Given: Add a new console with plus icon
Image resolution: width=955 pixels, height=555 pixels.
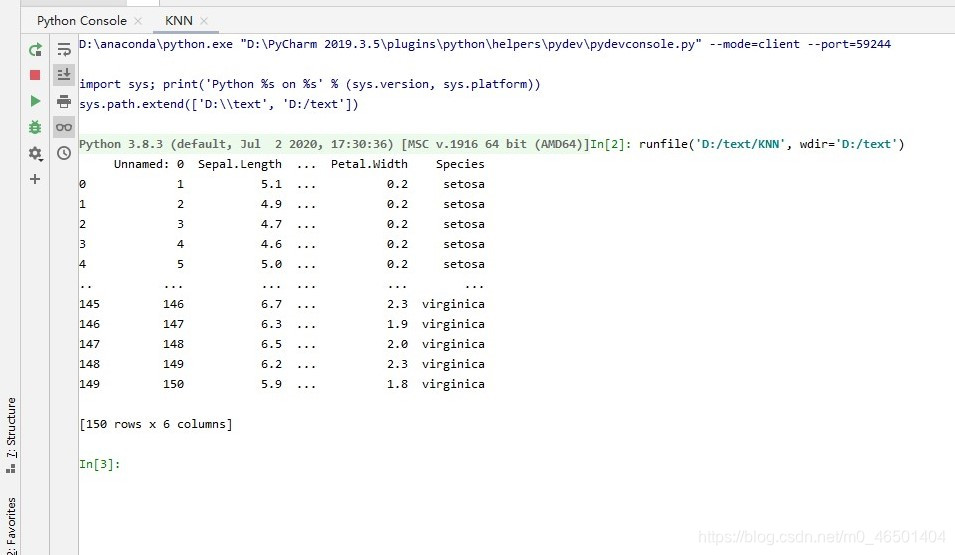Looking at the screenshot, I should point(35,179).
